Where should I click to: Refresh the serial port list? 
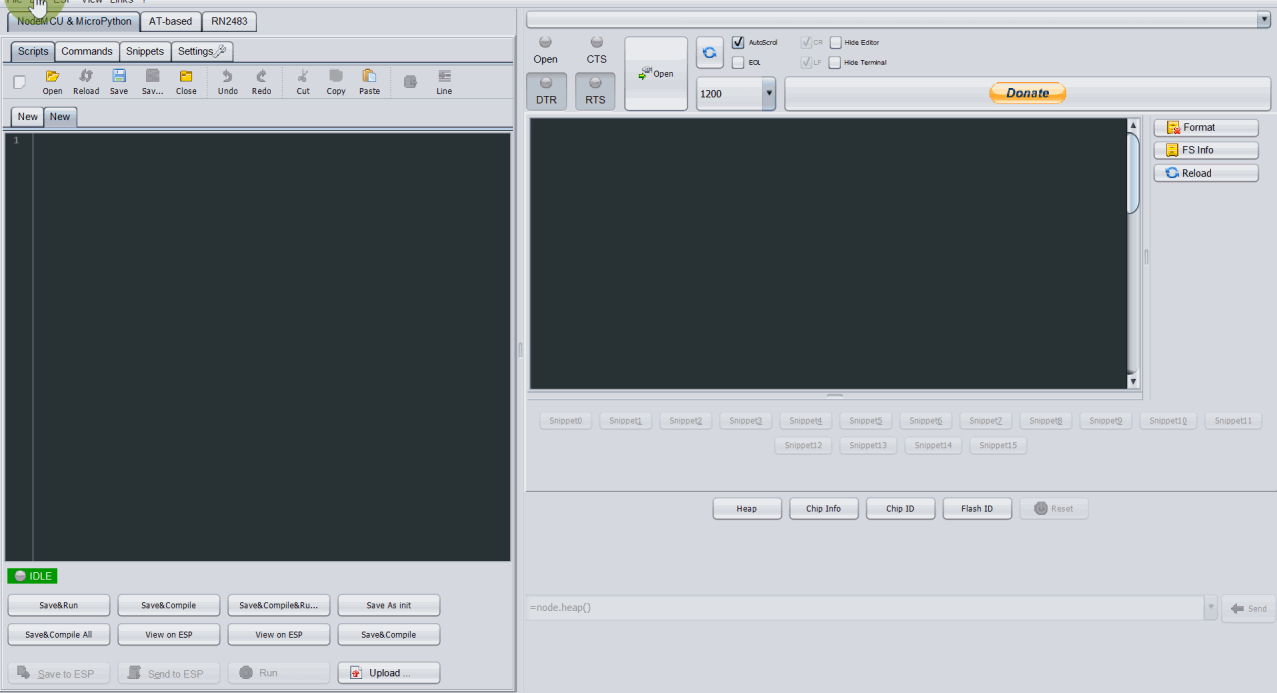coord(710,52)
